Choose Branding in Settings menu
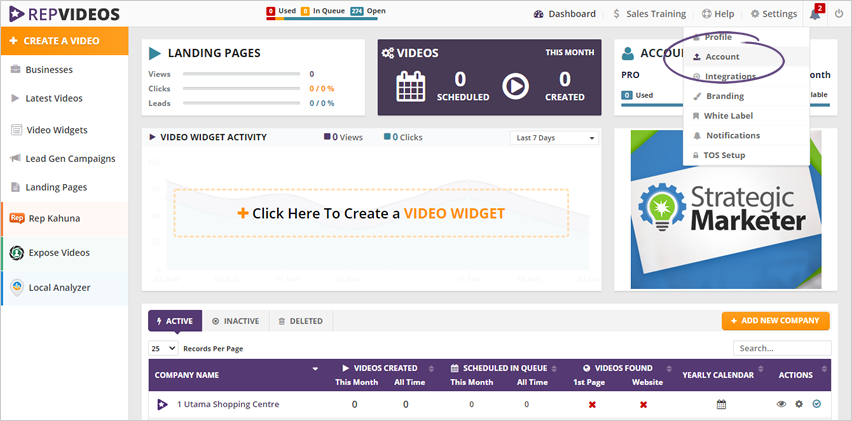The width and height of the screenshot is (852, 421). (x=724, y=96)
